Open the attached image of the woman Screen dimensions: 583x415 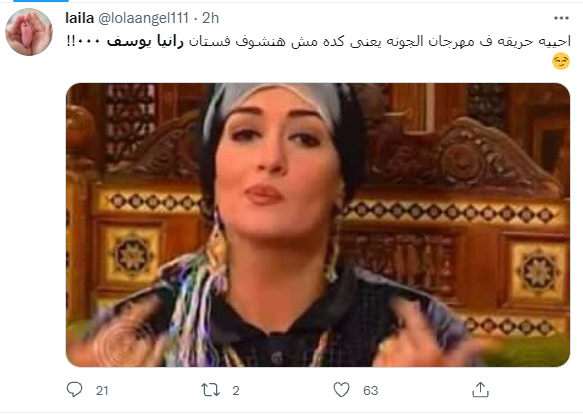click(318, 225)
